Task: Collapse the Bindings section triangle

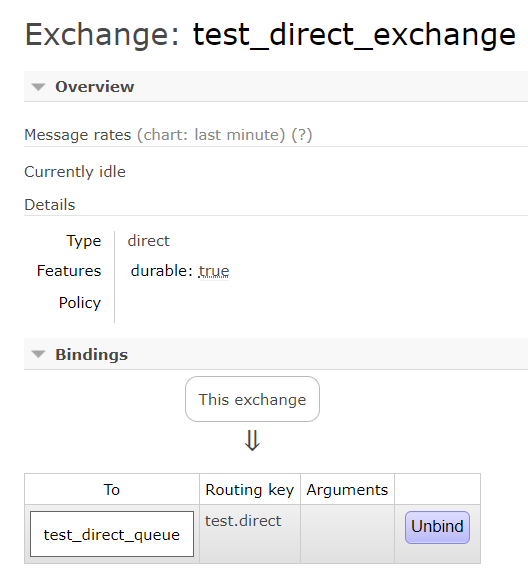Action: tap(38, 354)
